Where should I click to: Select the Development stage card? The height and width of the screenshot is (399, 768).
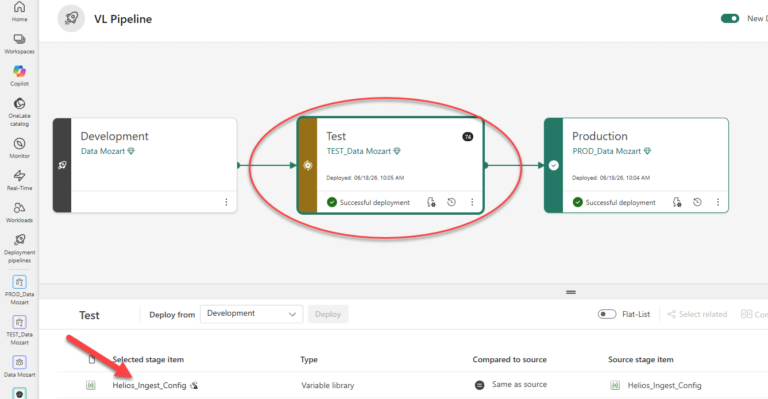[x=145, y=165]
